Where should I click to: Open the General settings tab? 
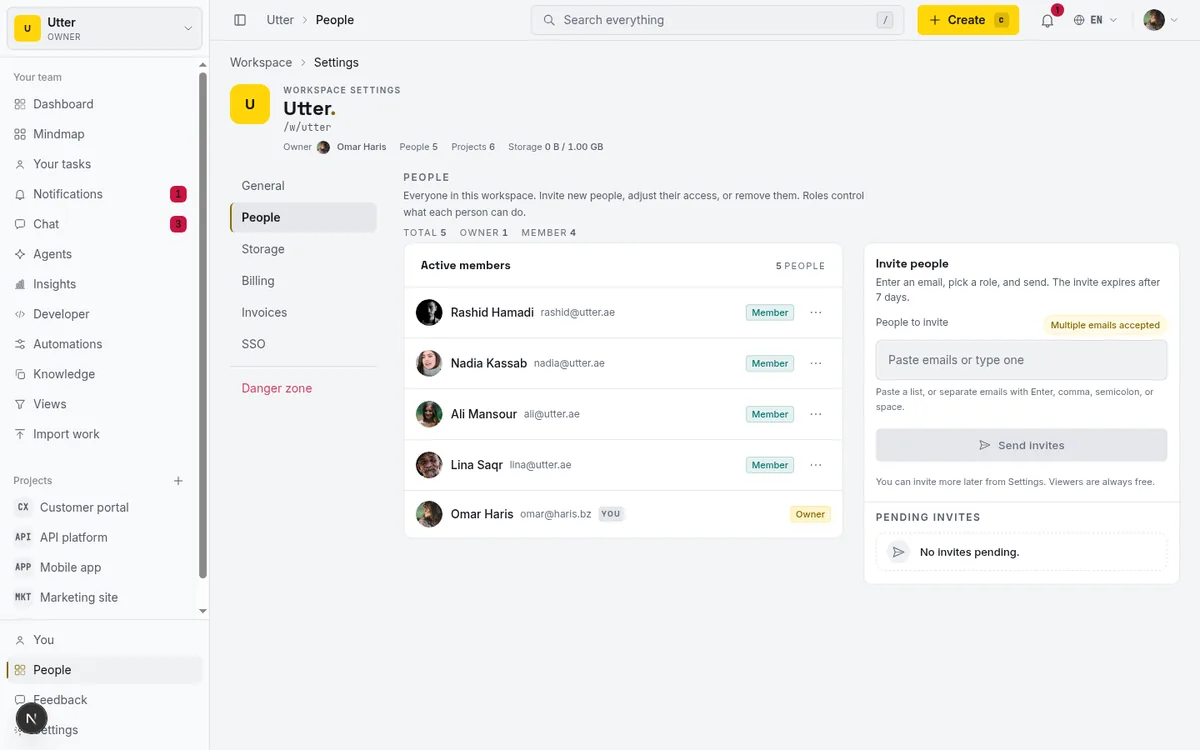[303, 186]
